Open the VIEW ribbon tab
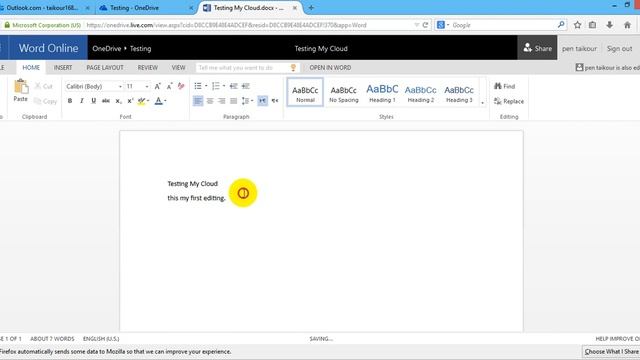Image resolution: width=640 pixels, height=360 pixels. click(x=178, y=68)
